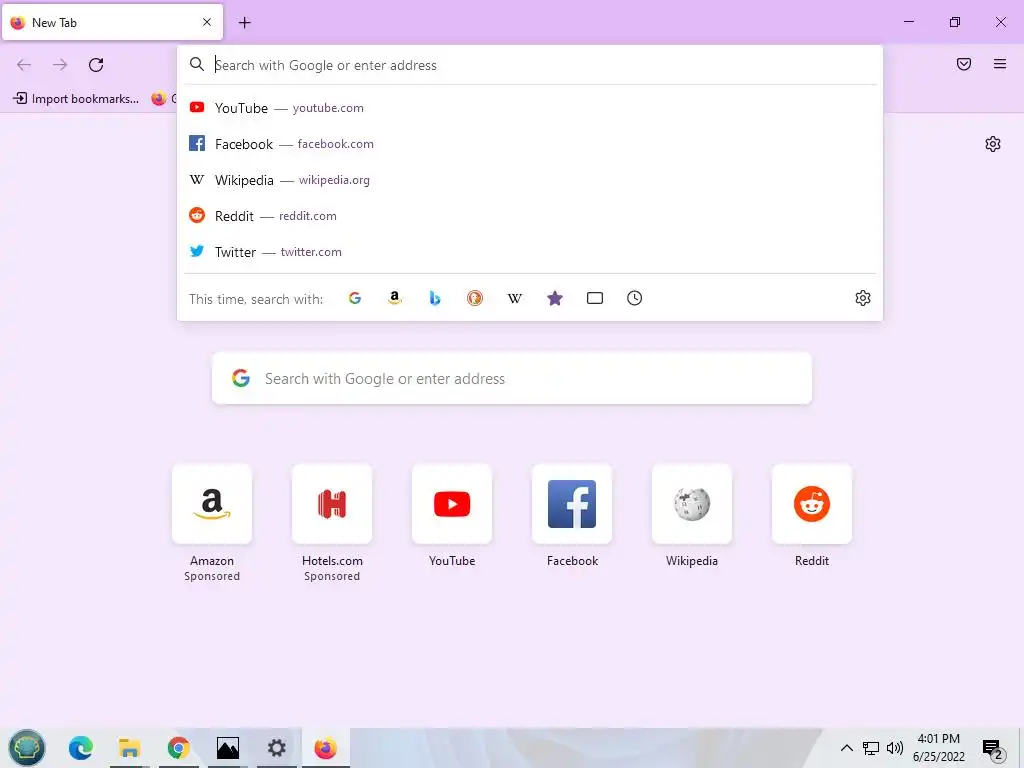
Task: Click the page Google search box
Action: click(x=511, y=378)
